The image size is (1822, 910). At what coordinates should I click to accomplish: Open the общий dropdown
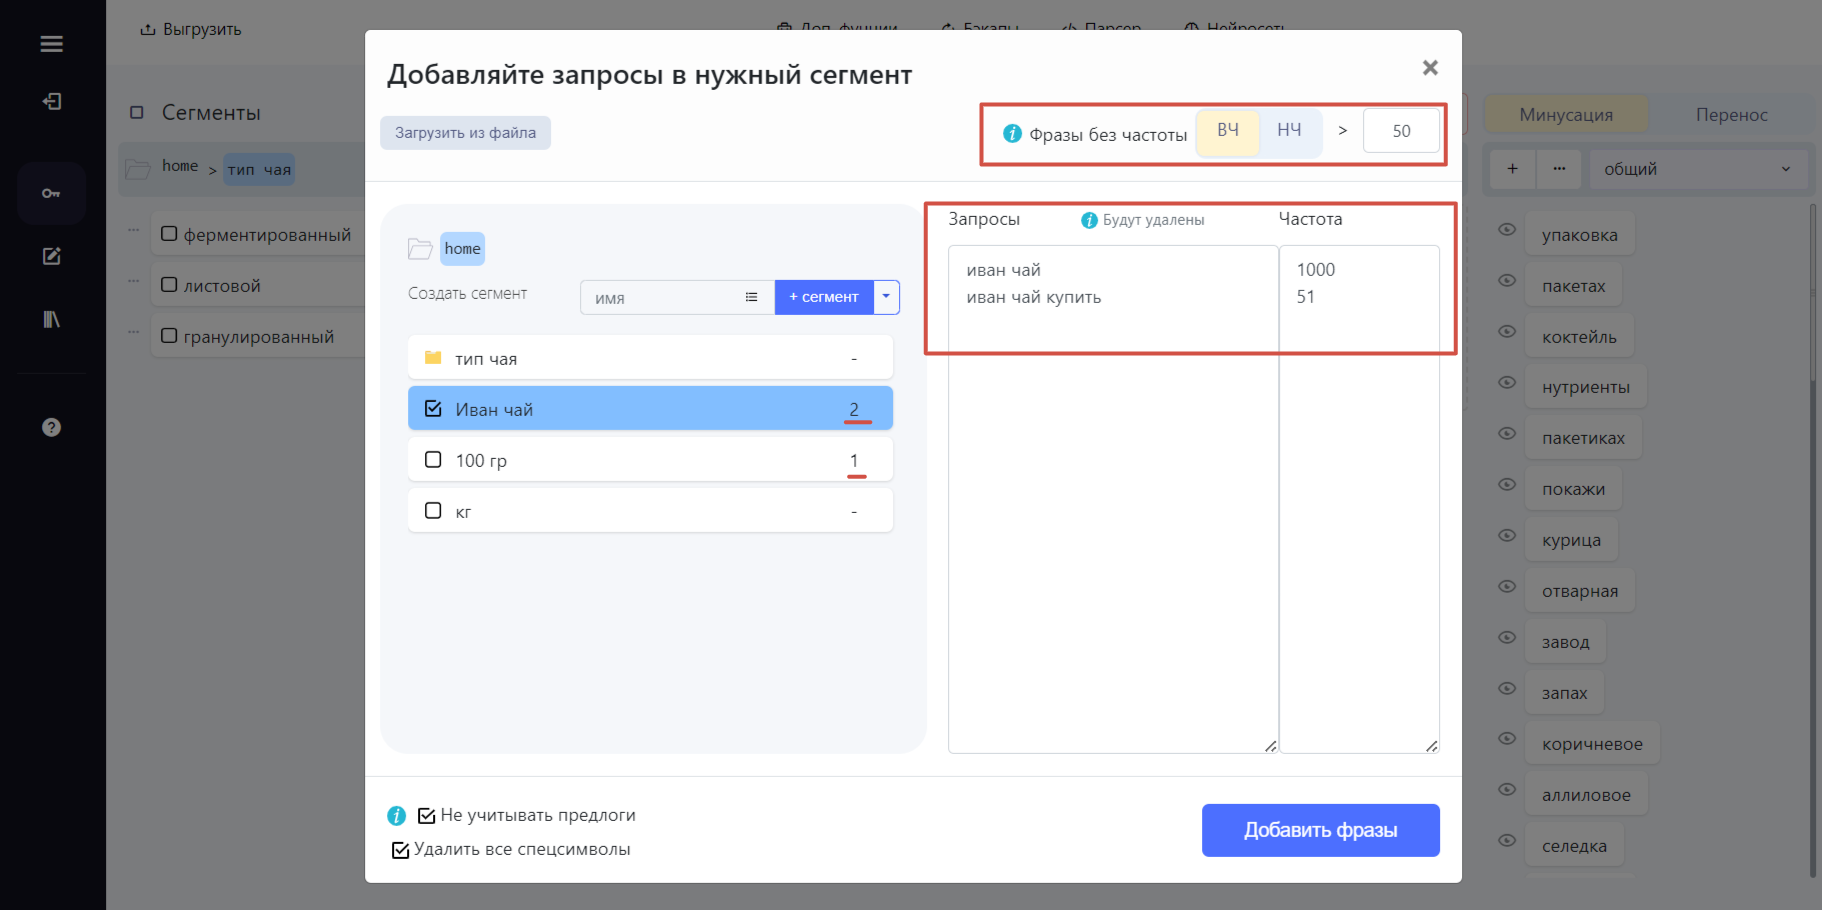coord(1698,169)
